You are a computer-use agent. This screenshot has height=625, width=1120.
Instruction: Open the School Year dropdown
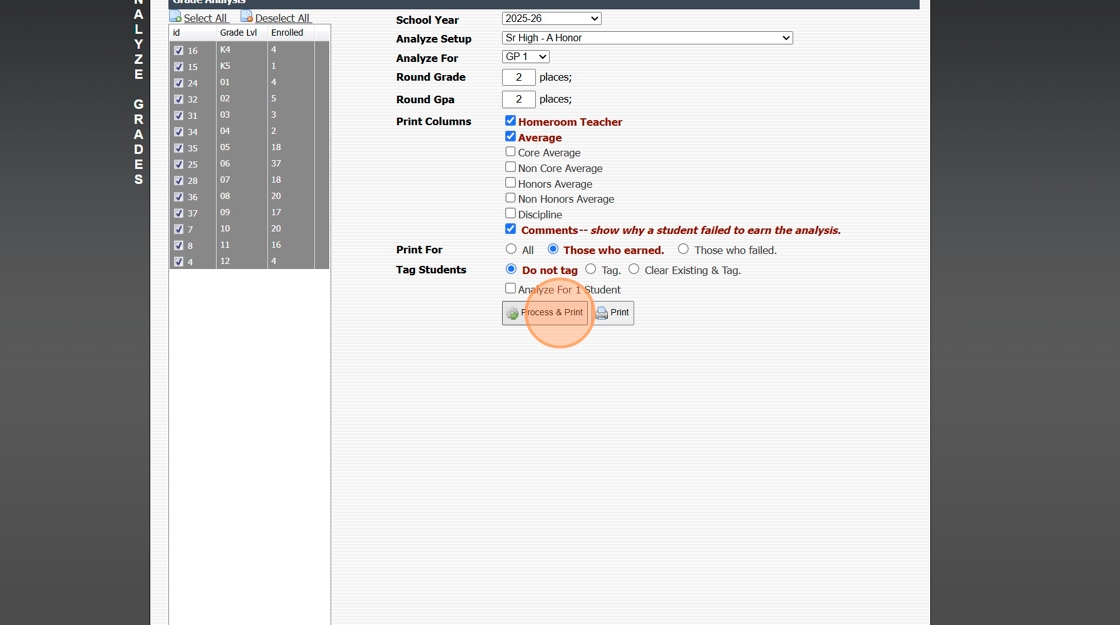(551, 19)
